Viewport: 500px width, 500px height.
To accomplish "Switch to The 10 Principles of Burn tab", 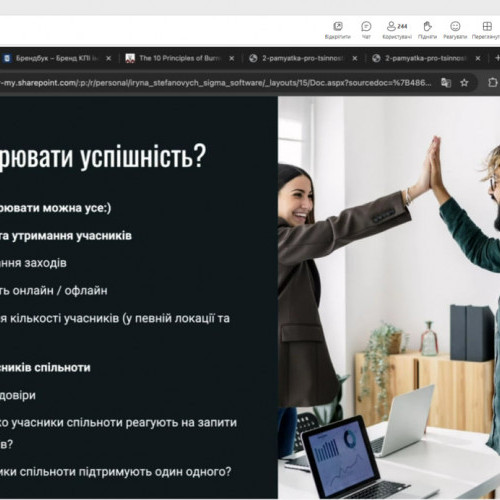I will coord(180,58).
